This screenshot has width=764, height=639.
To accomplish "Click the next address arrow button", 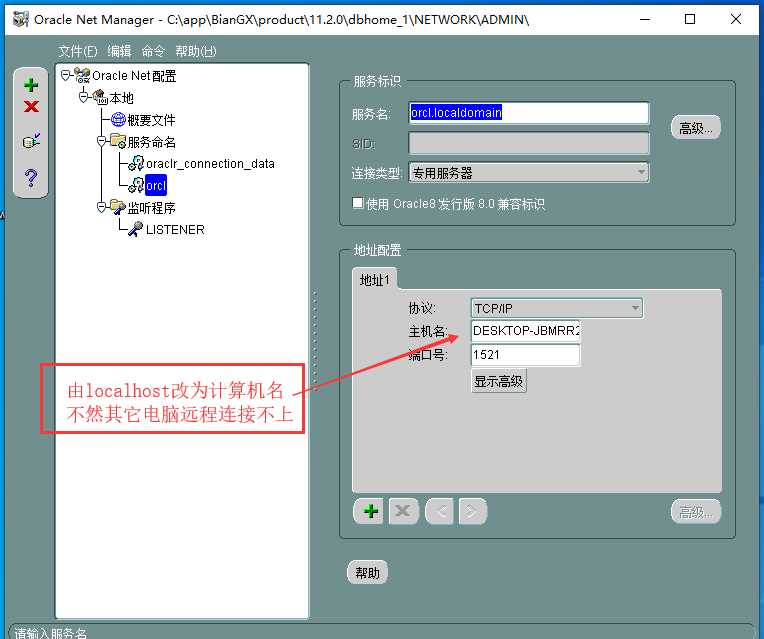I will [472, 511].
